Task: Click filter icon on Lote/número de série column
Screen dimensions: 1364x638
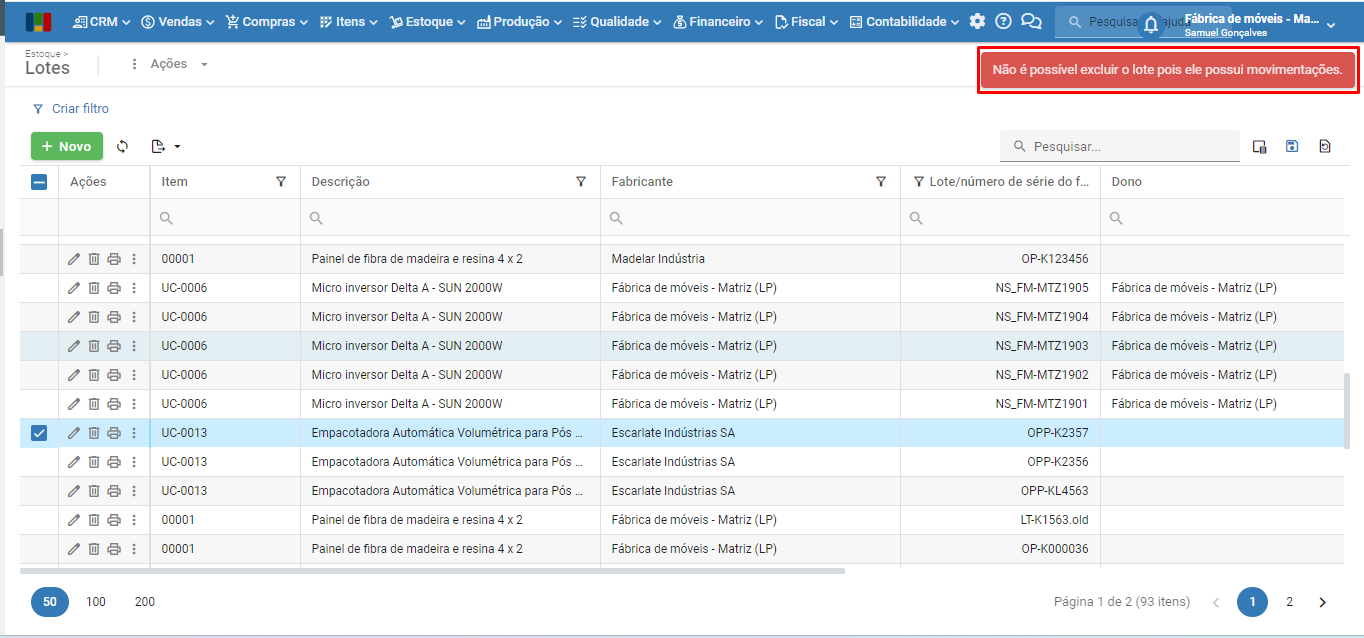Action: [x=919, y=182]
